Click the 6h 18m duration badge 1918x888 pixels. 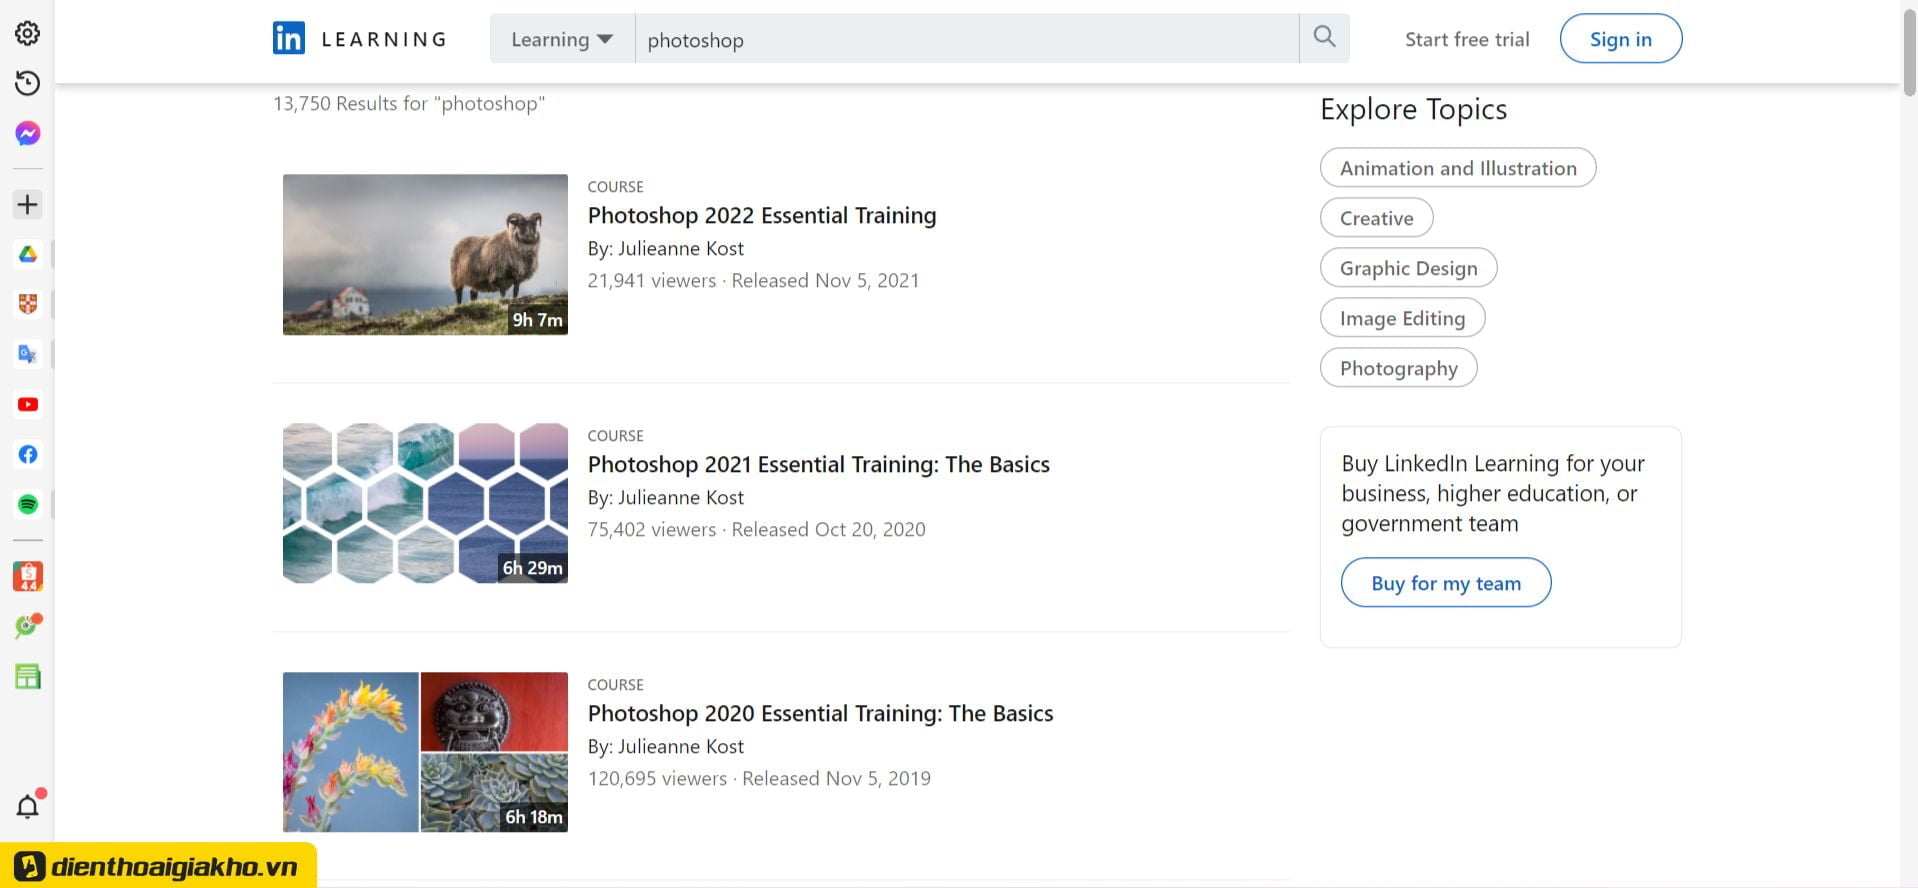pyautogui.click(x=533, y=817)
